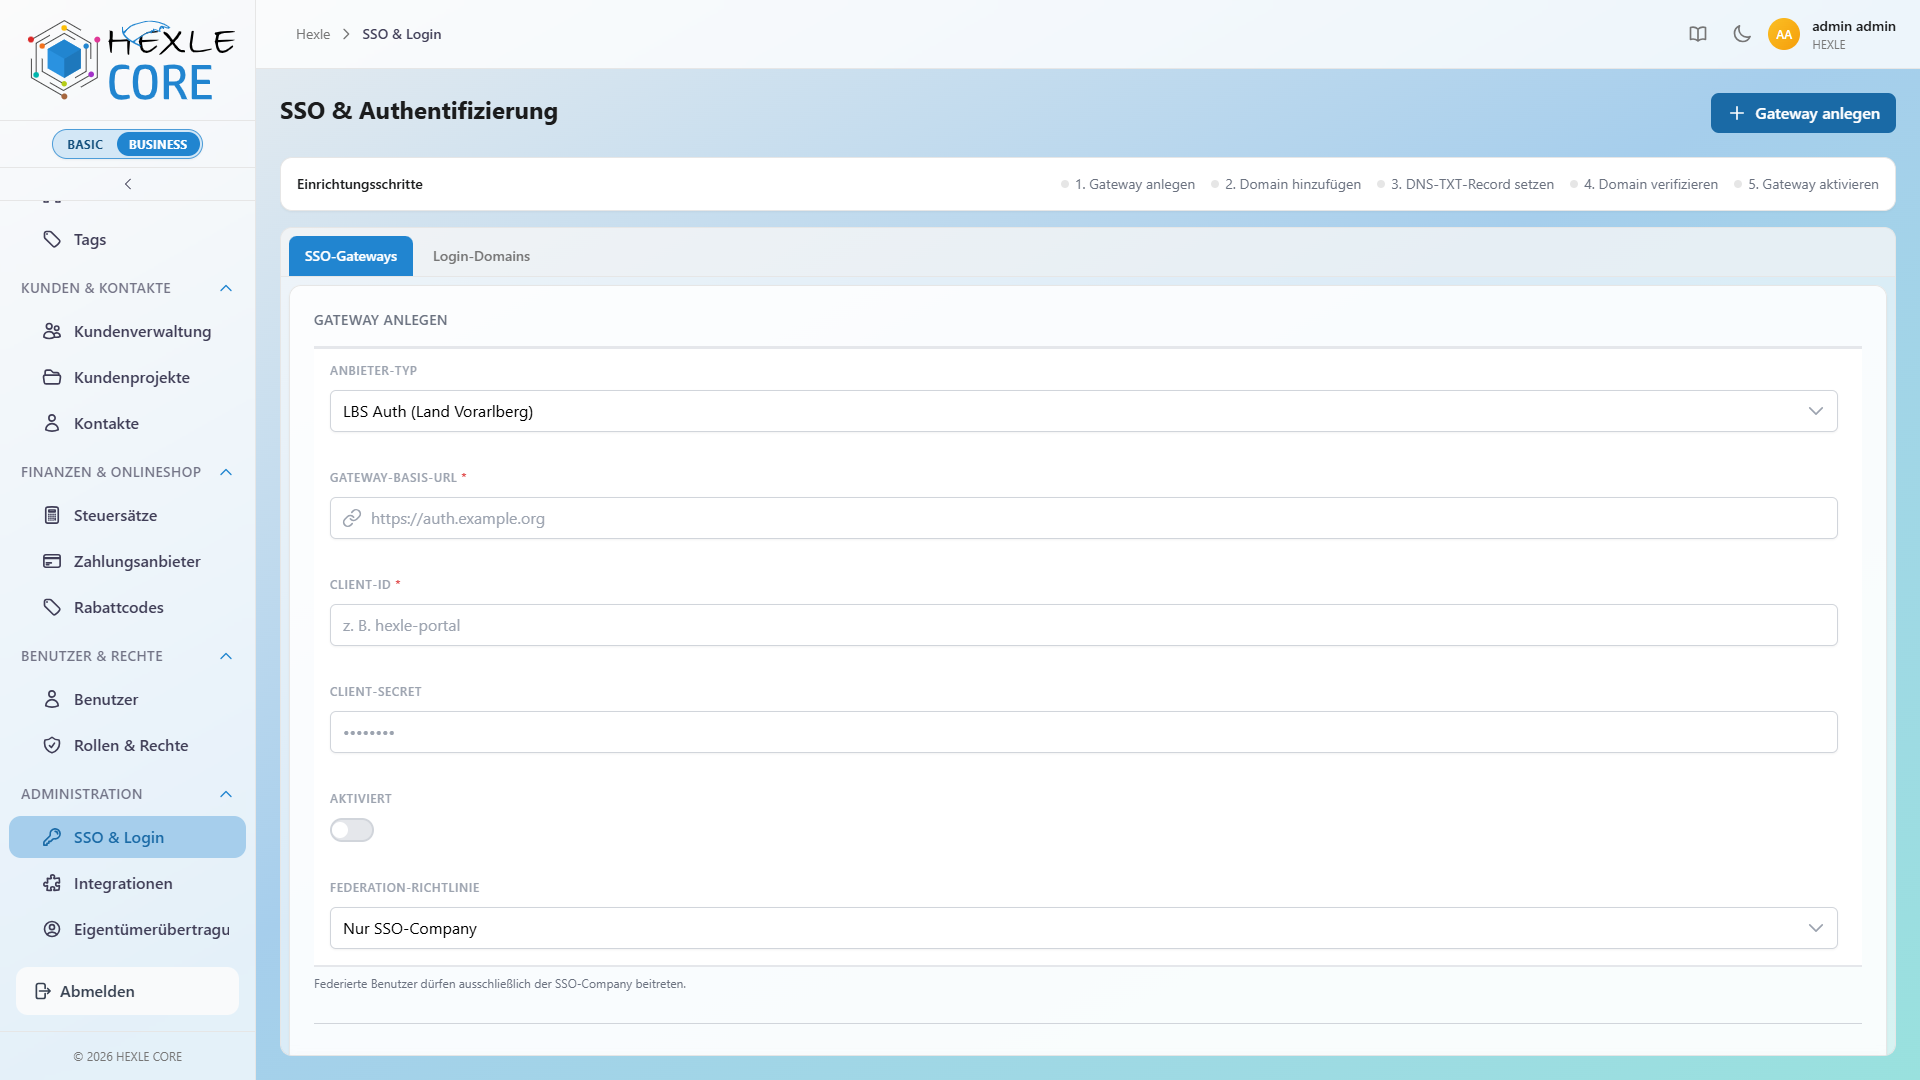The width and height of the screenshot is (1920, 1080).
Task: Switch plan to BASIC
Action: [85, 144]
